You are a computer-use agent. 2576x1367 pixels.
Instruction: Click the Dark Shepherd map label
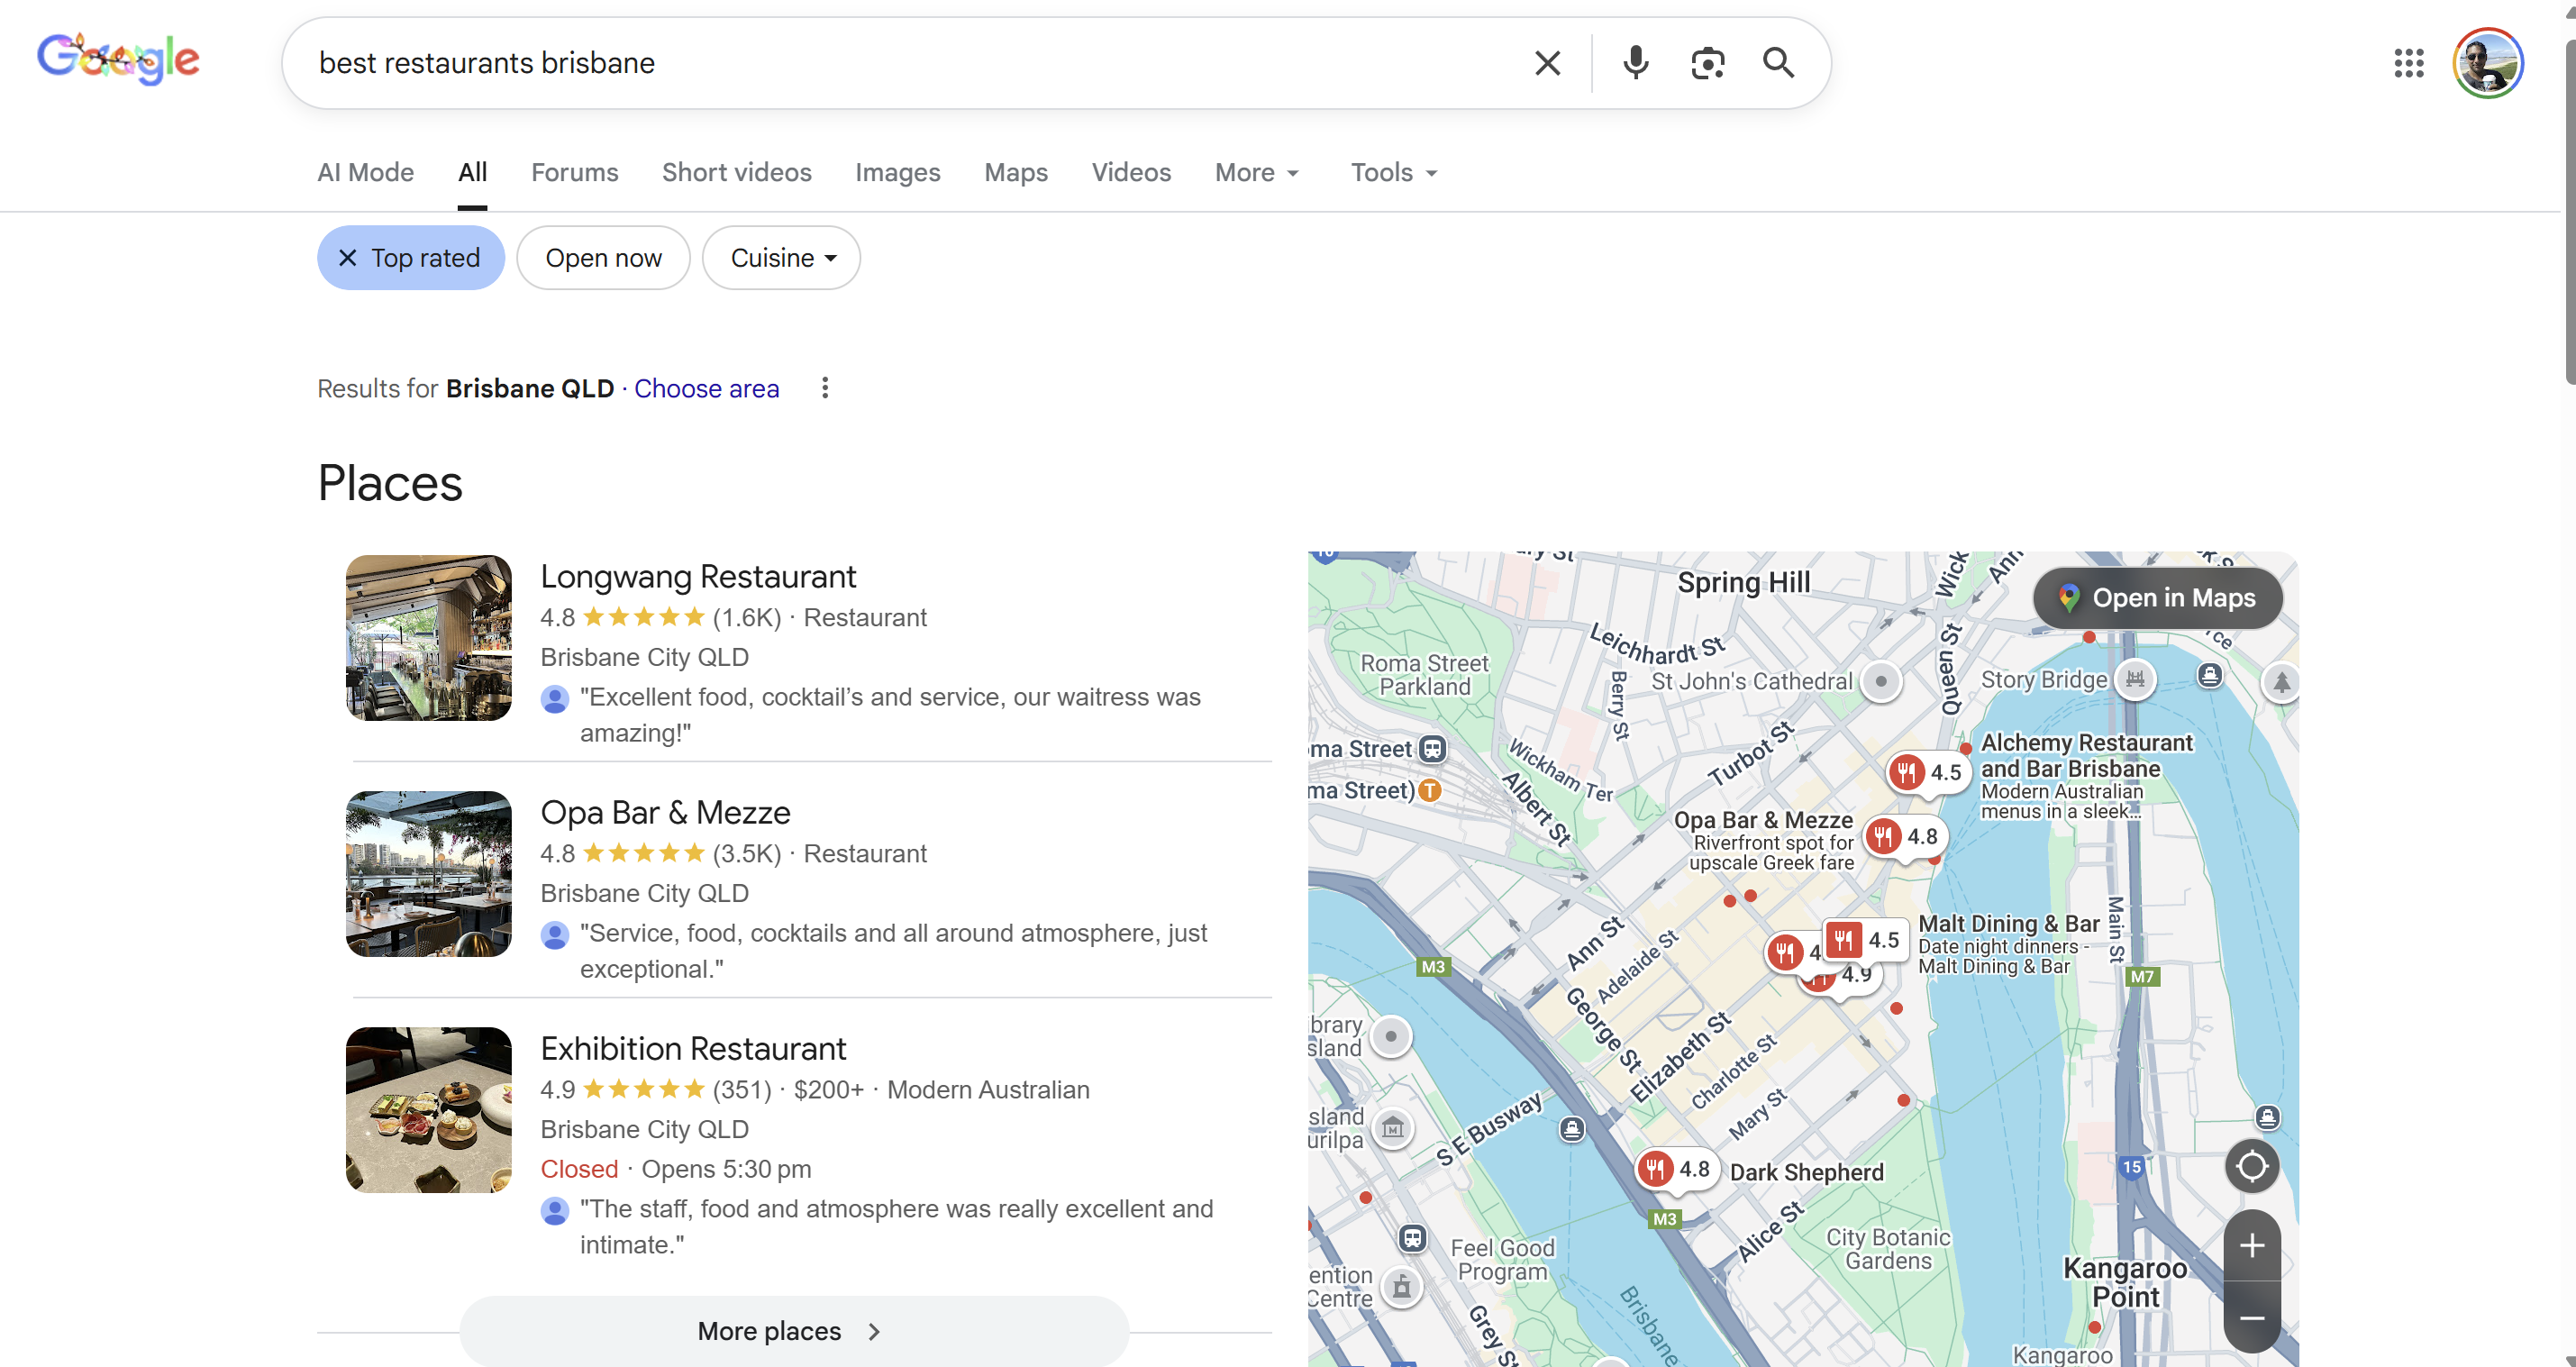pos(1806,1172)
